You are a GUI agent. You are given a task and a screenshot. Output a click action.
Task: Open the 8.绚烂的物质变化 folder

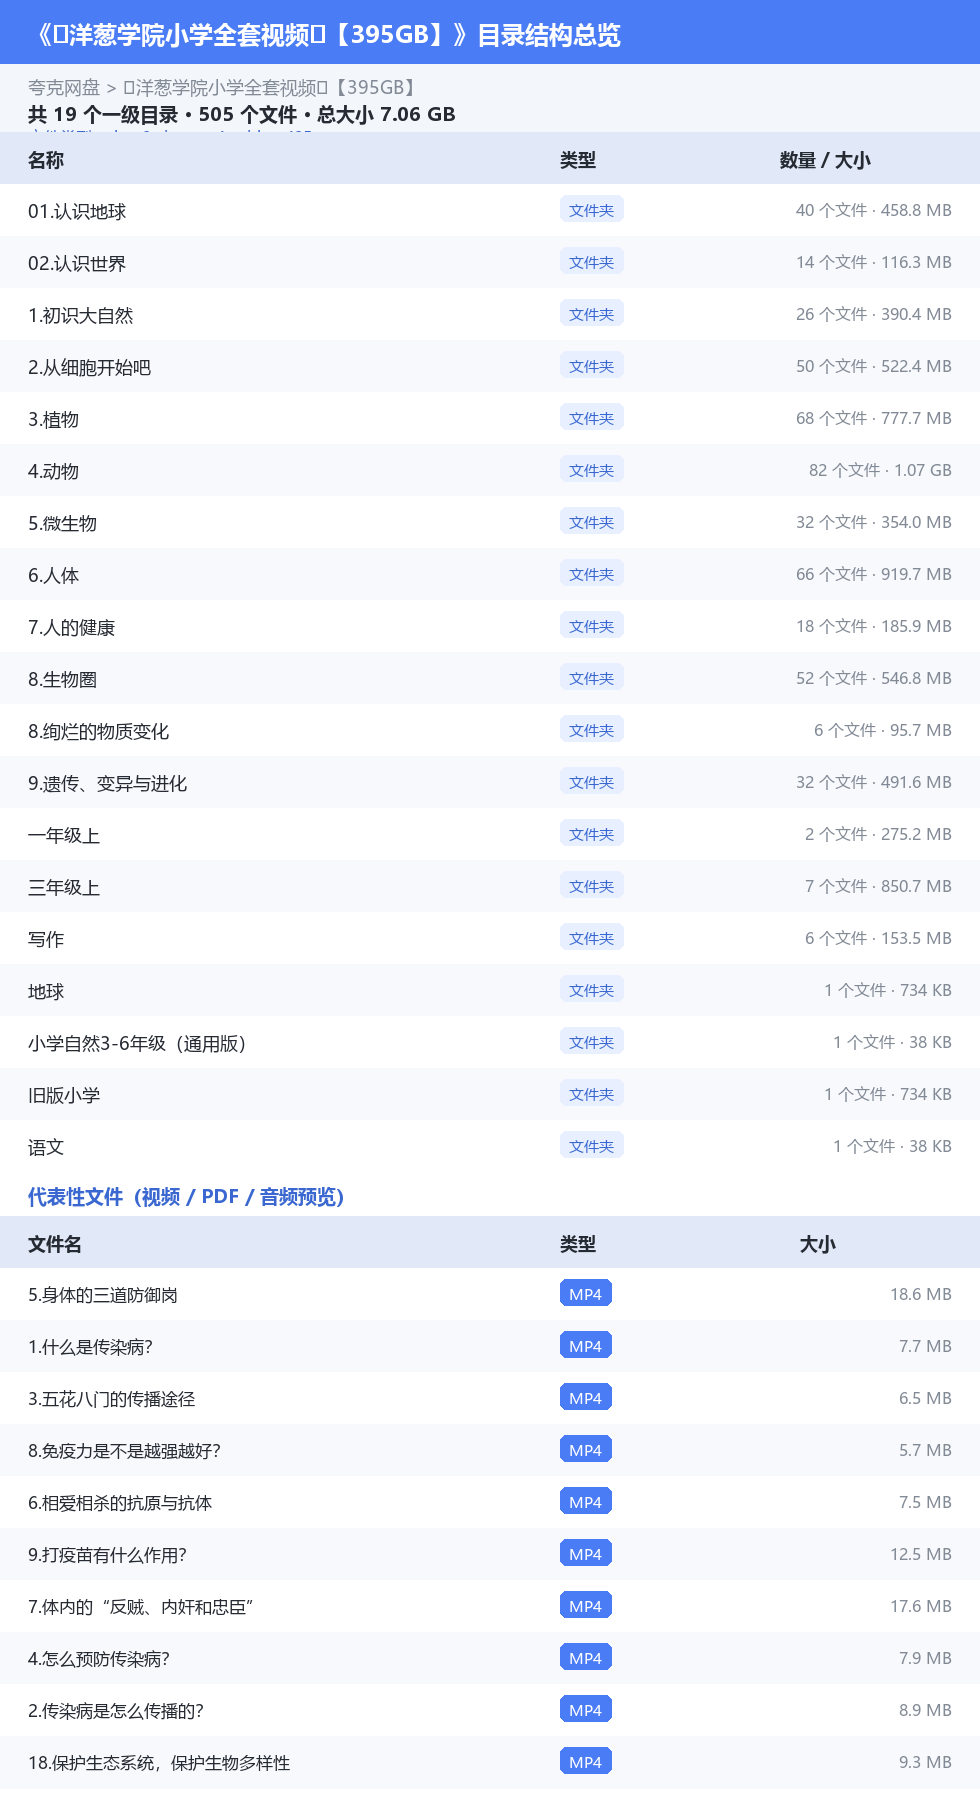pos(98,731)
